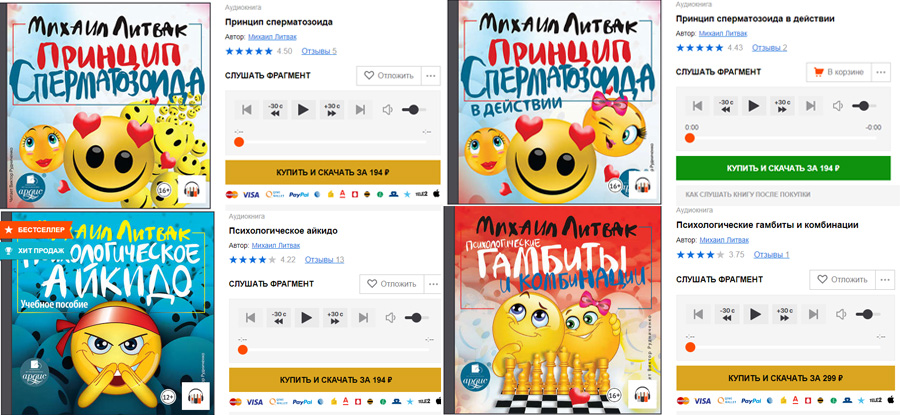Toggle Отложить for Психологическое айкидо
Screen dimensions: 900x415
392,284
